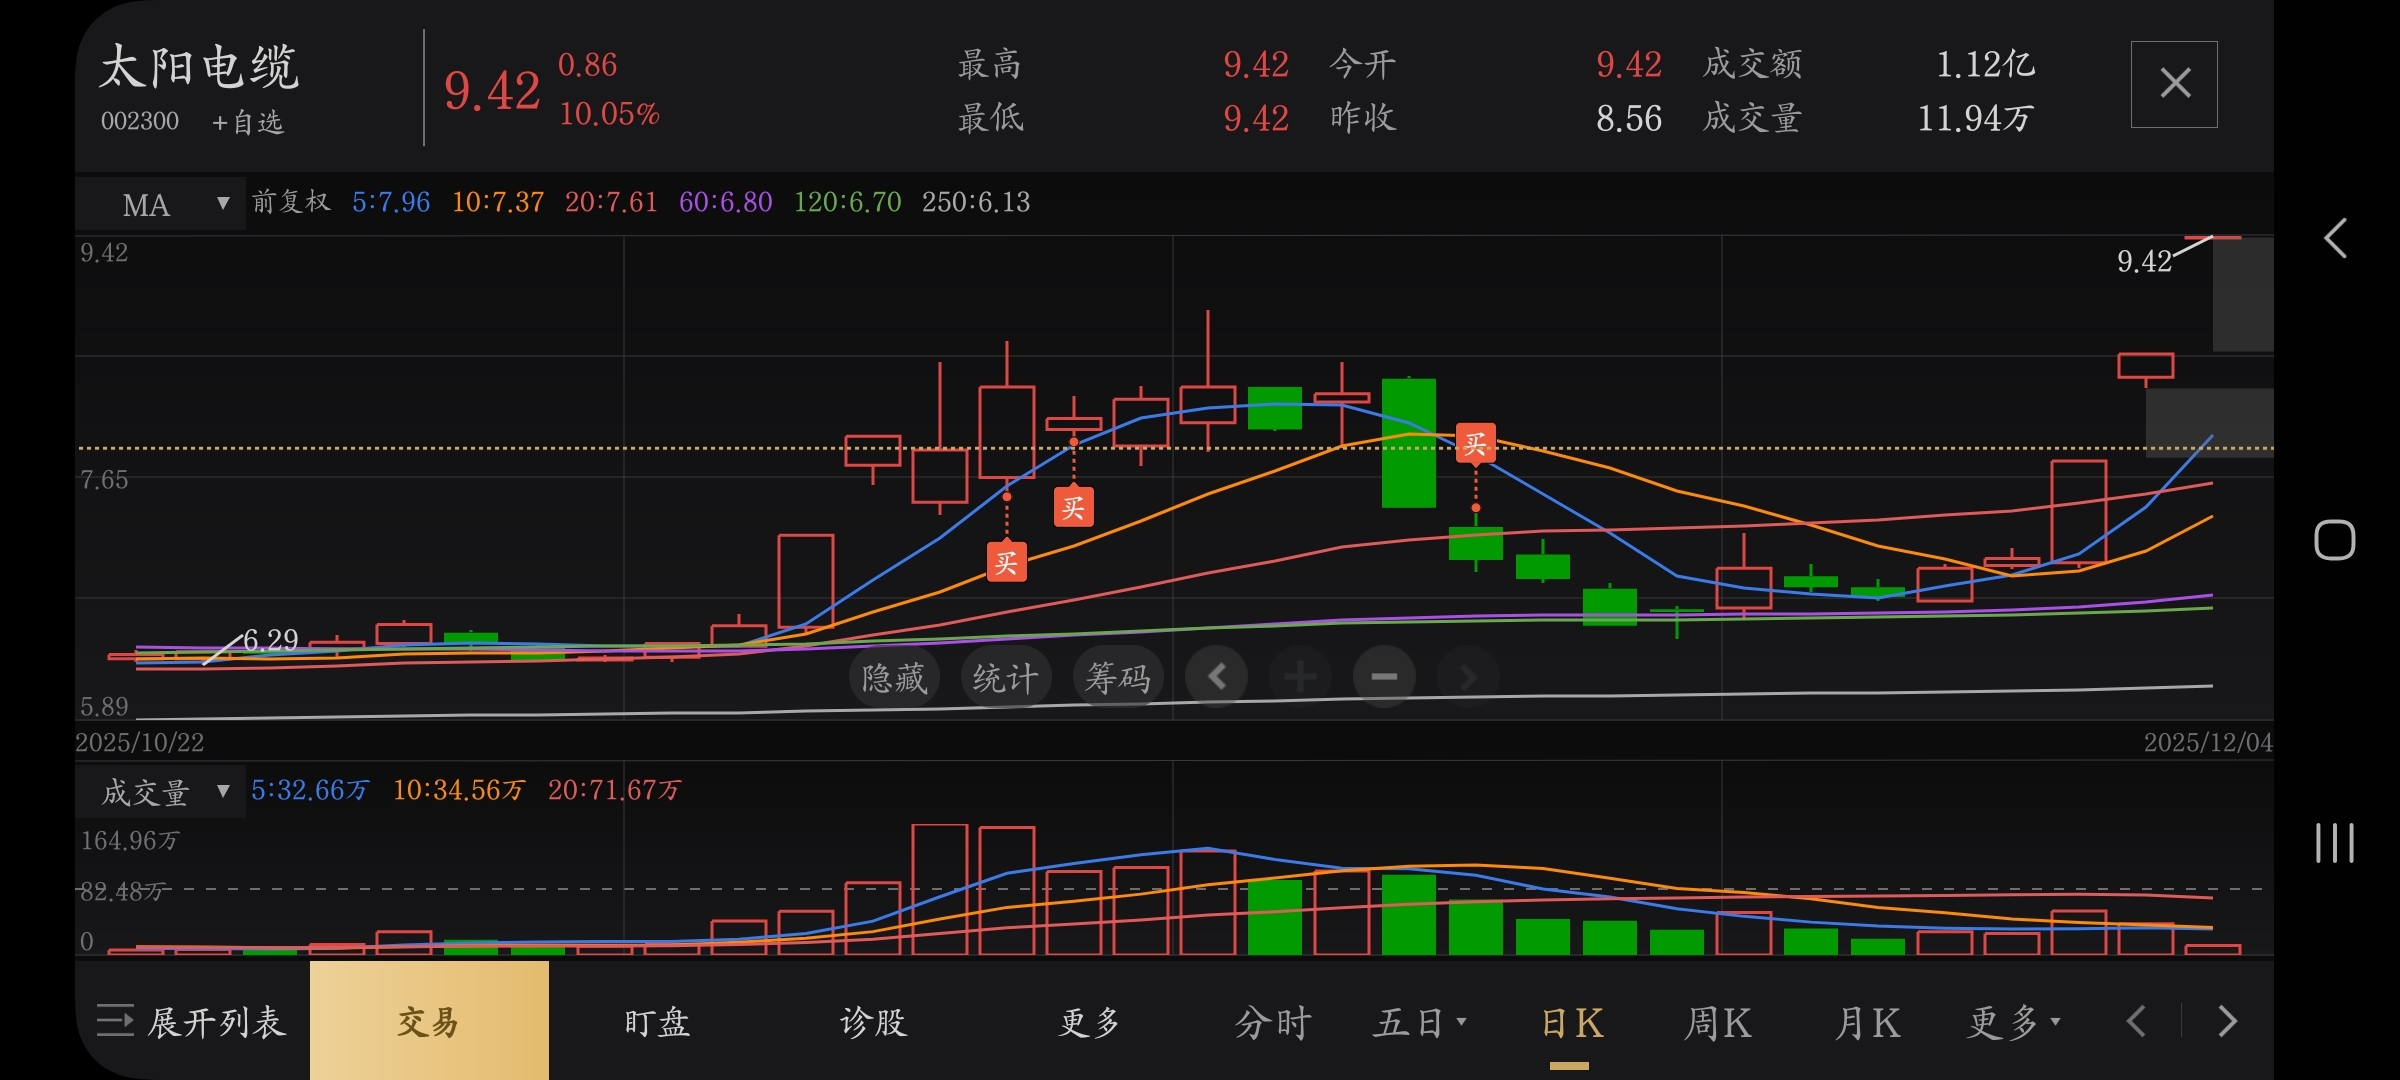Open the 成交量 indicator dropdown
The width and height of the screenshot is (2400, 1080).
tap(160, 792)
